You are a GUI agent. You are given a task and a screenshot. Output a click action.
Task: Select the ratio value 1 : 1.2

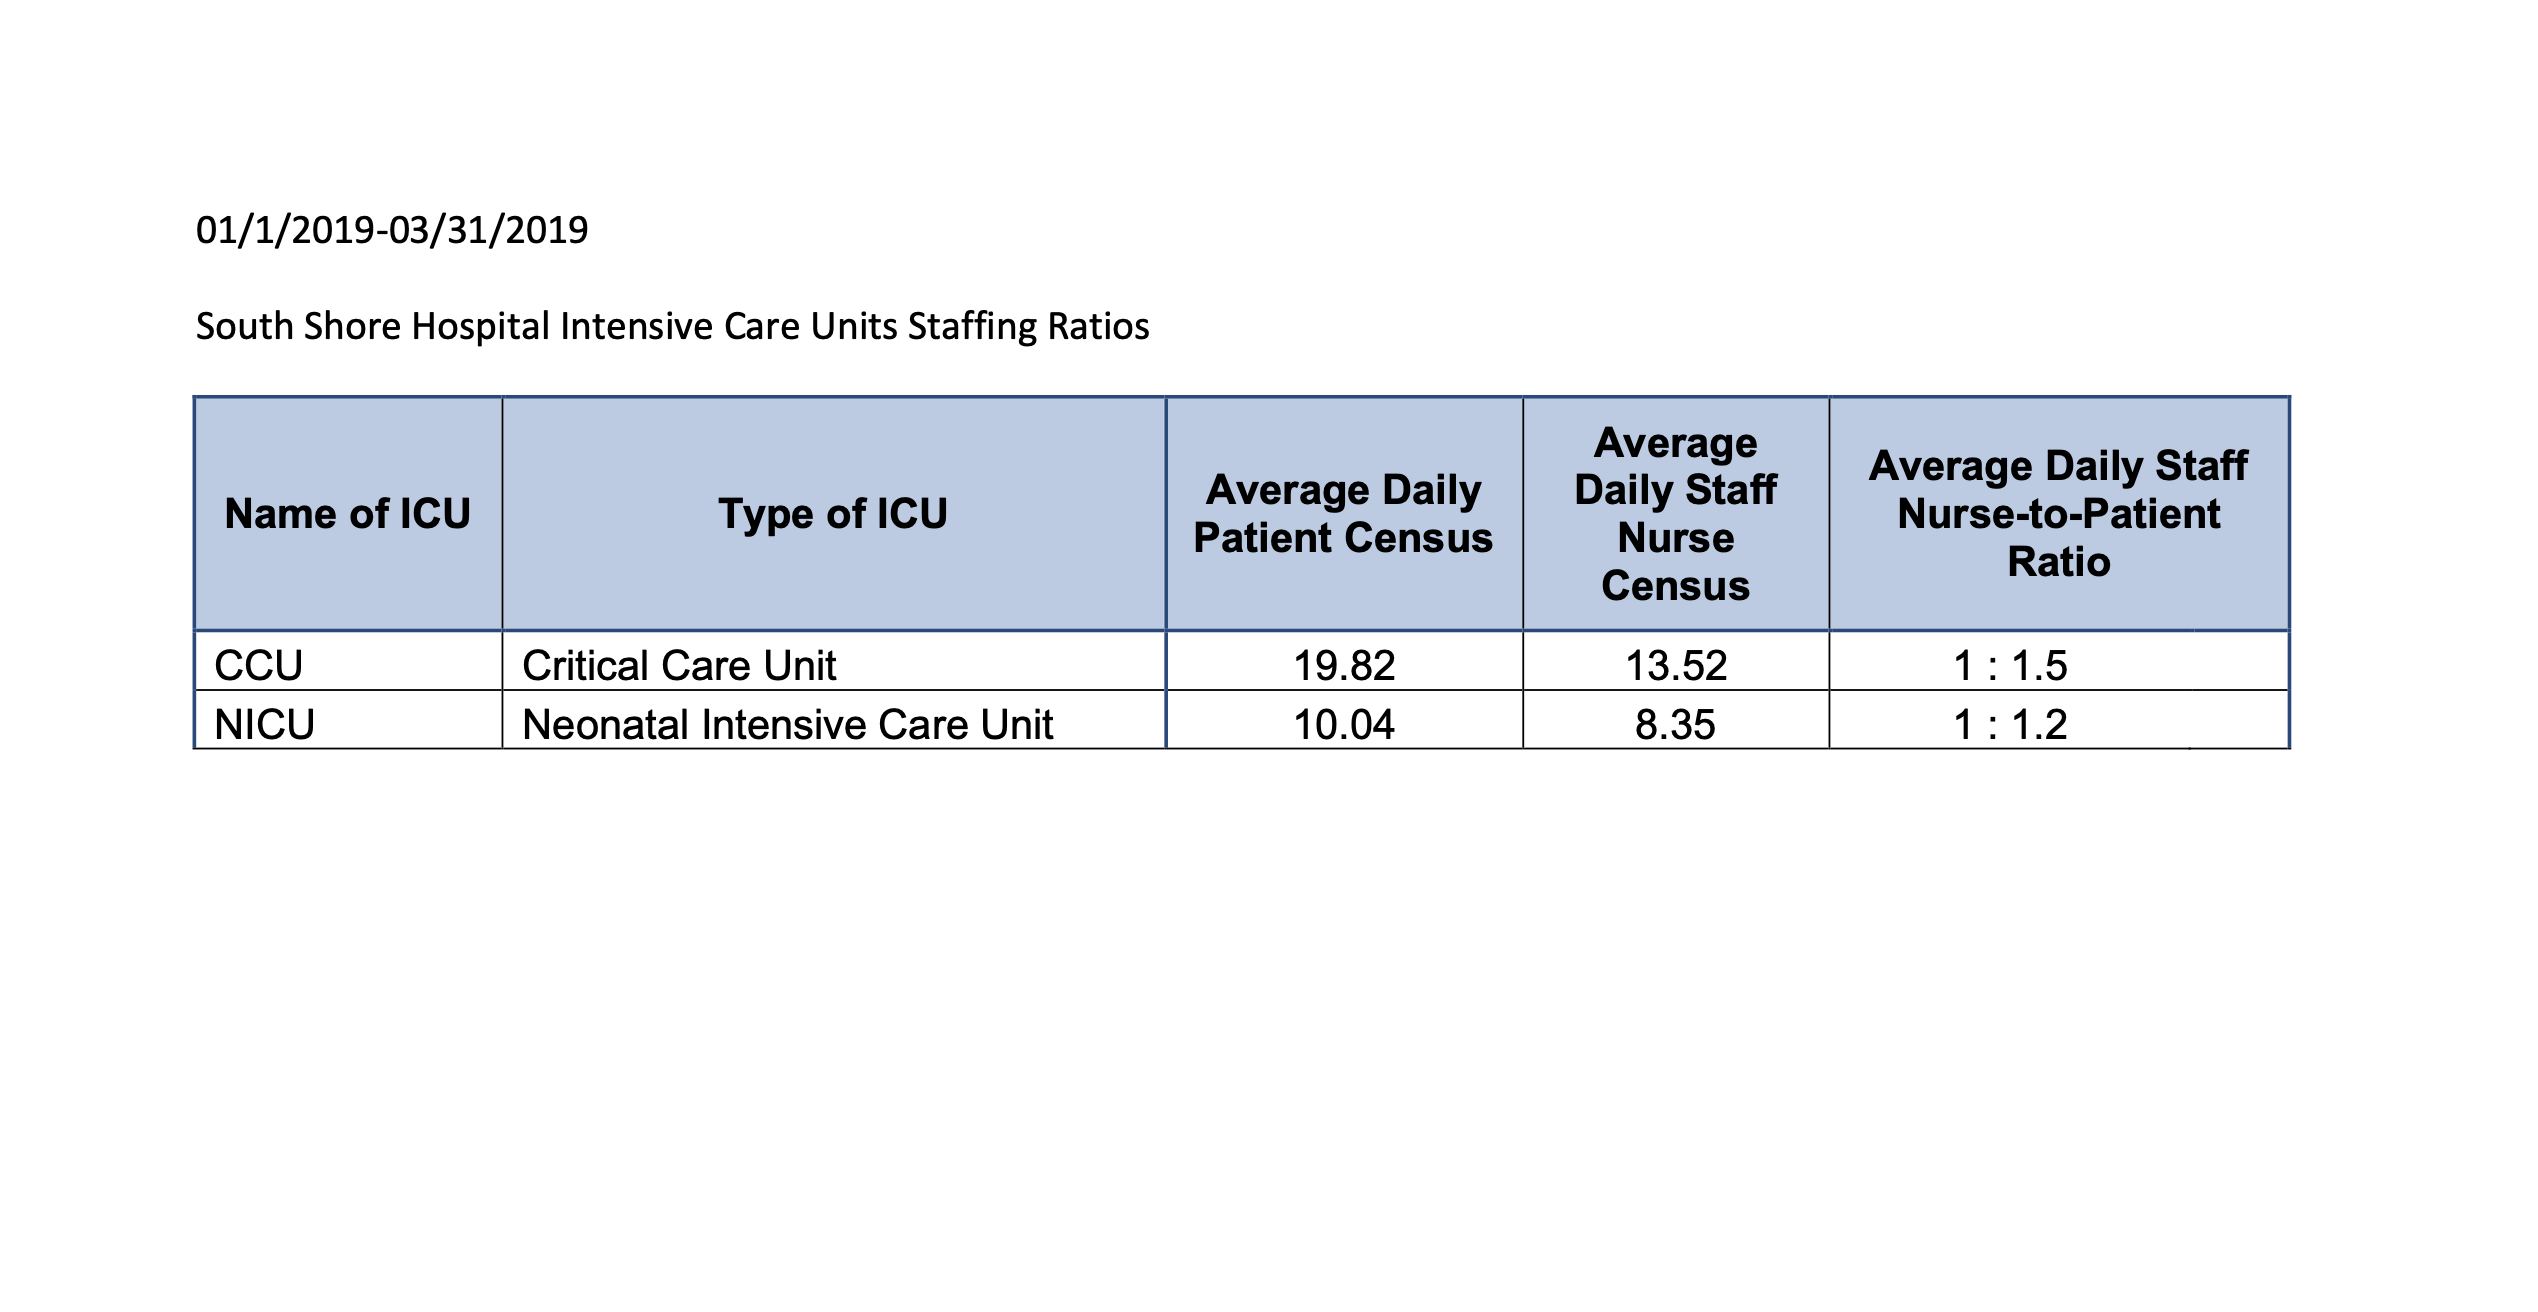click(2010, 725)
